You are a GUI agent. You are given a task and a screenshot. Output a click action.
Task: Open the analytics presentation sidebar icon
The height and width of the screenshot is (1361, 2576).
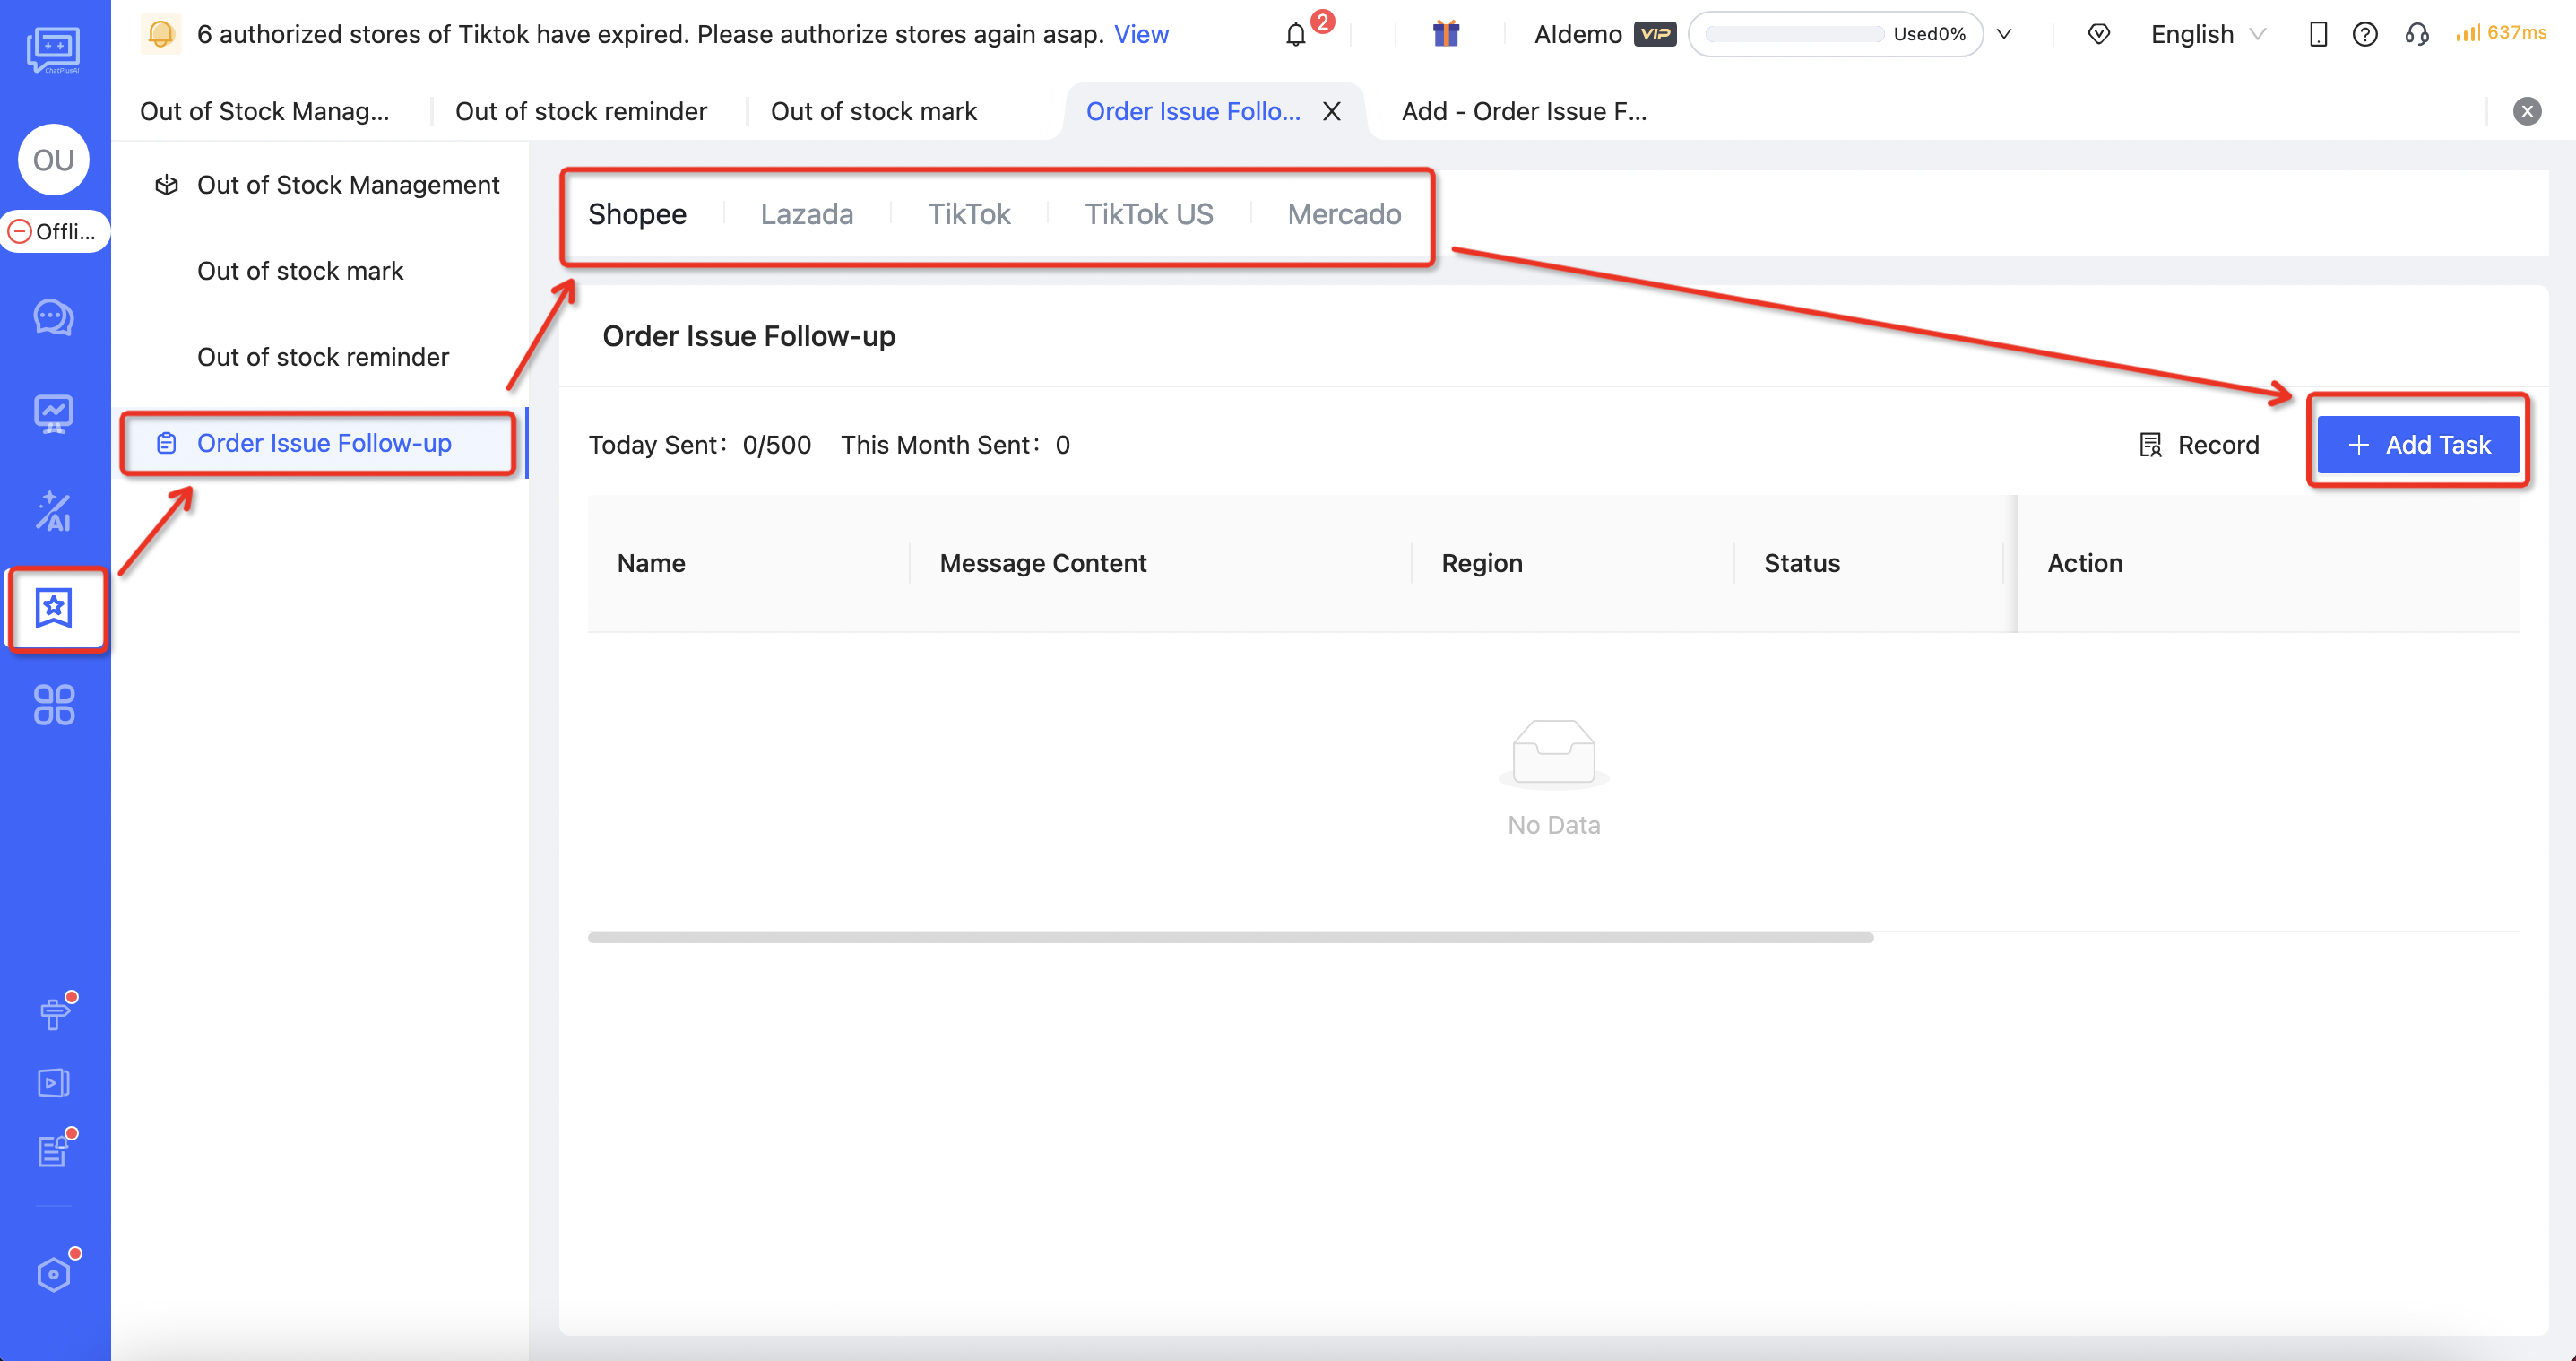tap(54, 413)
